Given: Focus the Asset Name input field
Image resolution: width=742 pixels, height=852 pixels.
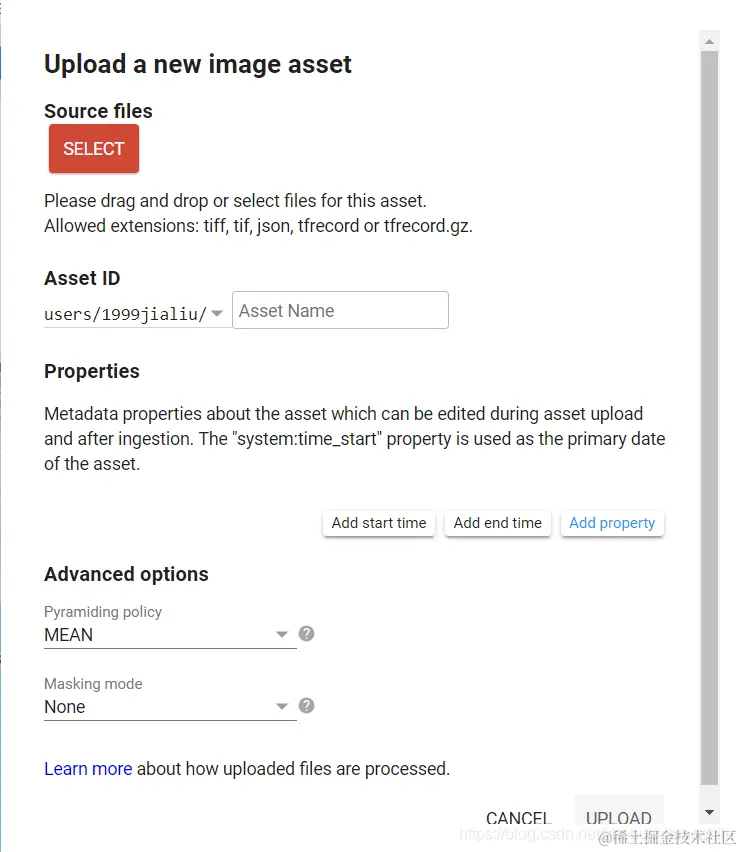Looking at the screenshot, I should point(340,310).
